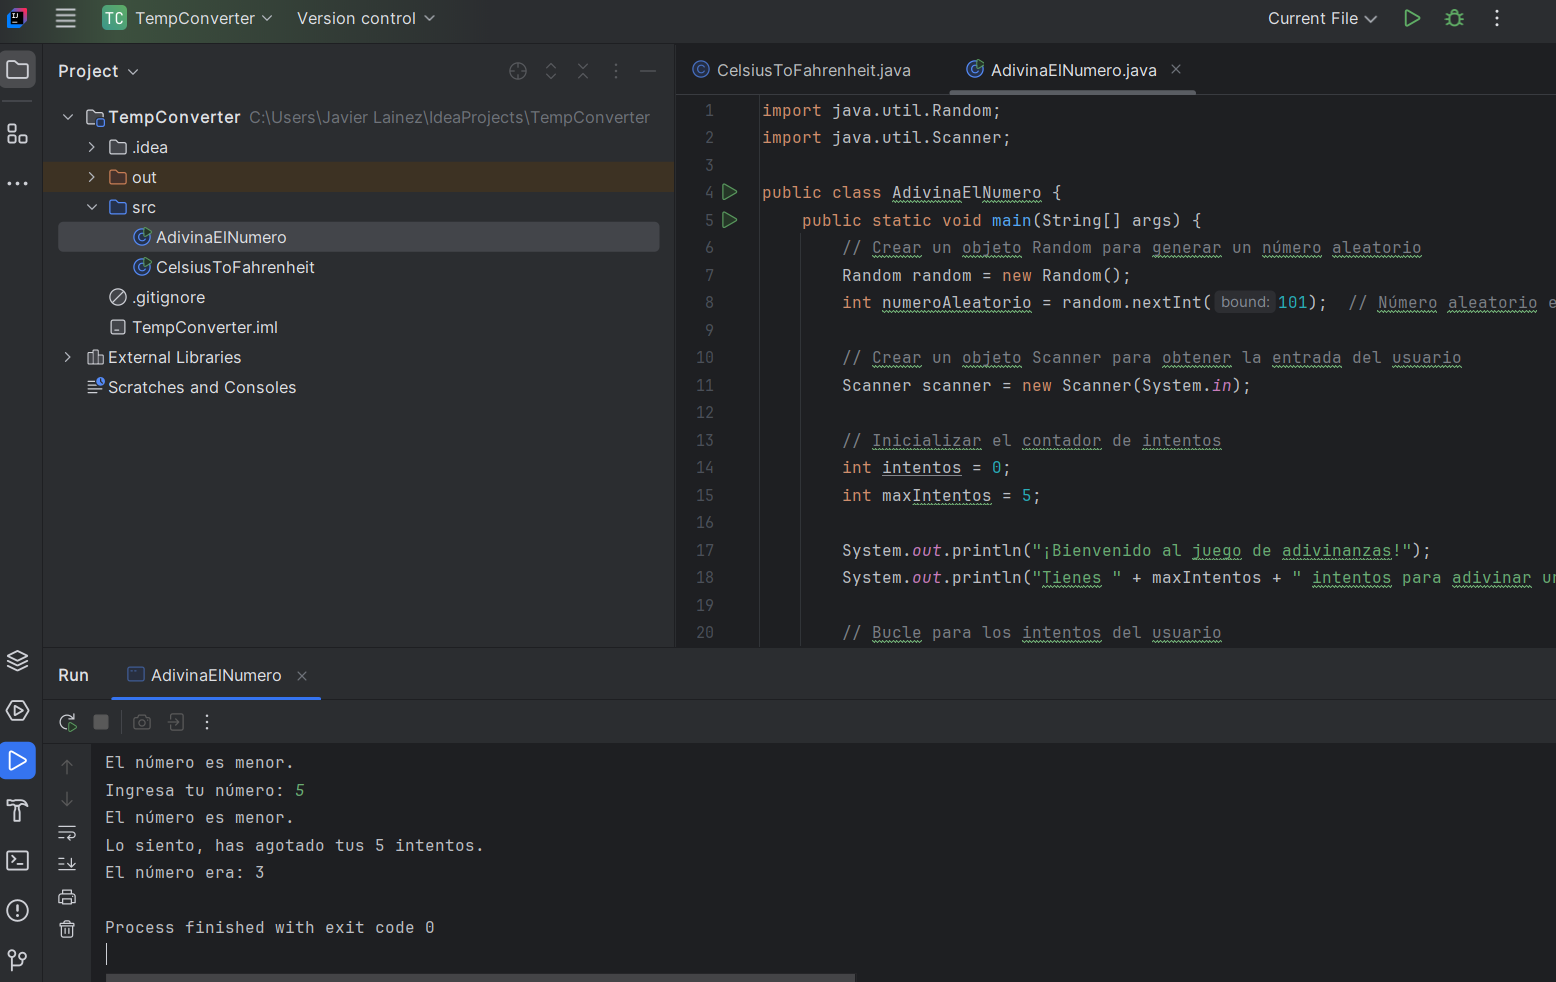Click 'Lo siento, has agotado tus 5 intentos.' line
The width and height of the screenshot is (1556, 982).
tap(294, 846)
